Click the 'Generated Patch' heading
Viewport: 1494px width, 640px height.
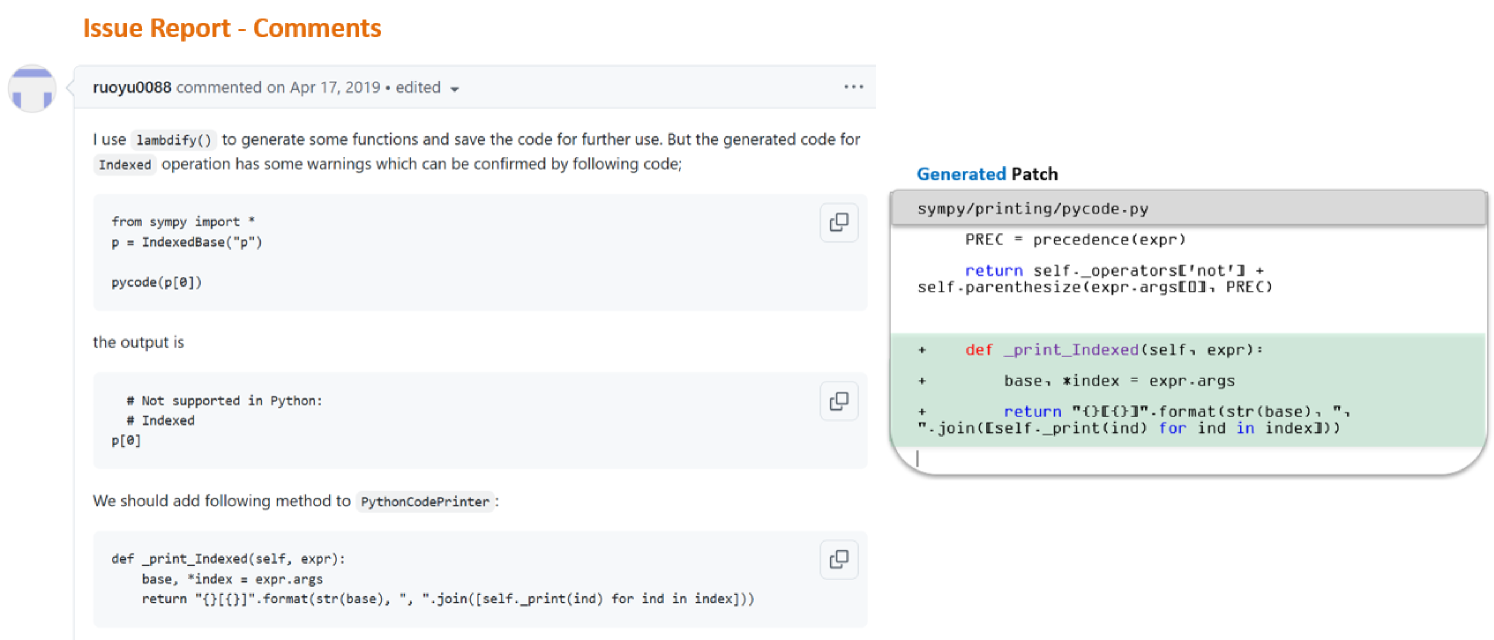pyautogui.click(x=986, y=174)
